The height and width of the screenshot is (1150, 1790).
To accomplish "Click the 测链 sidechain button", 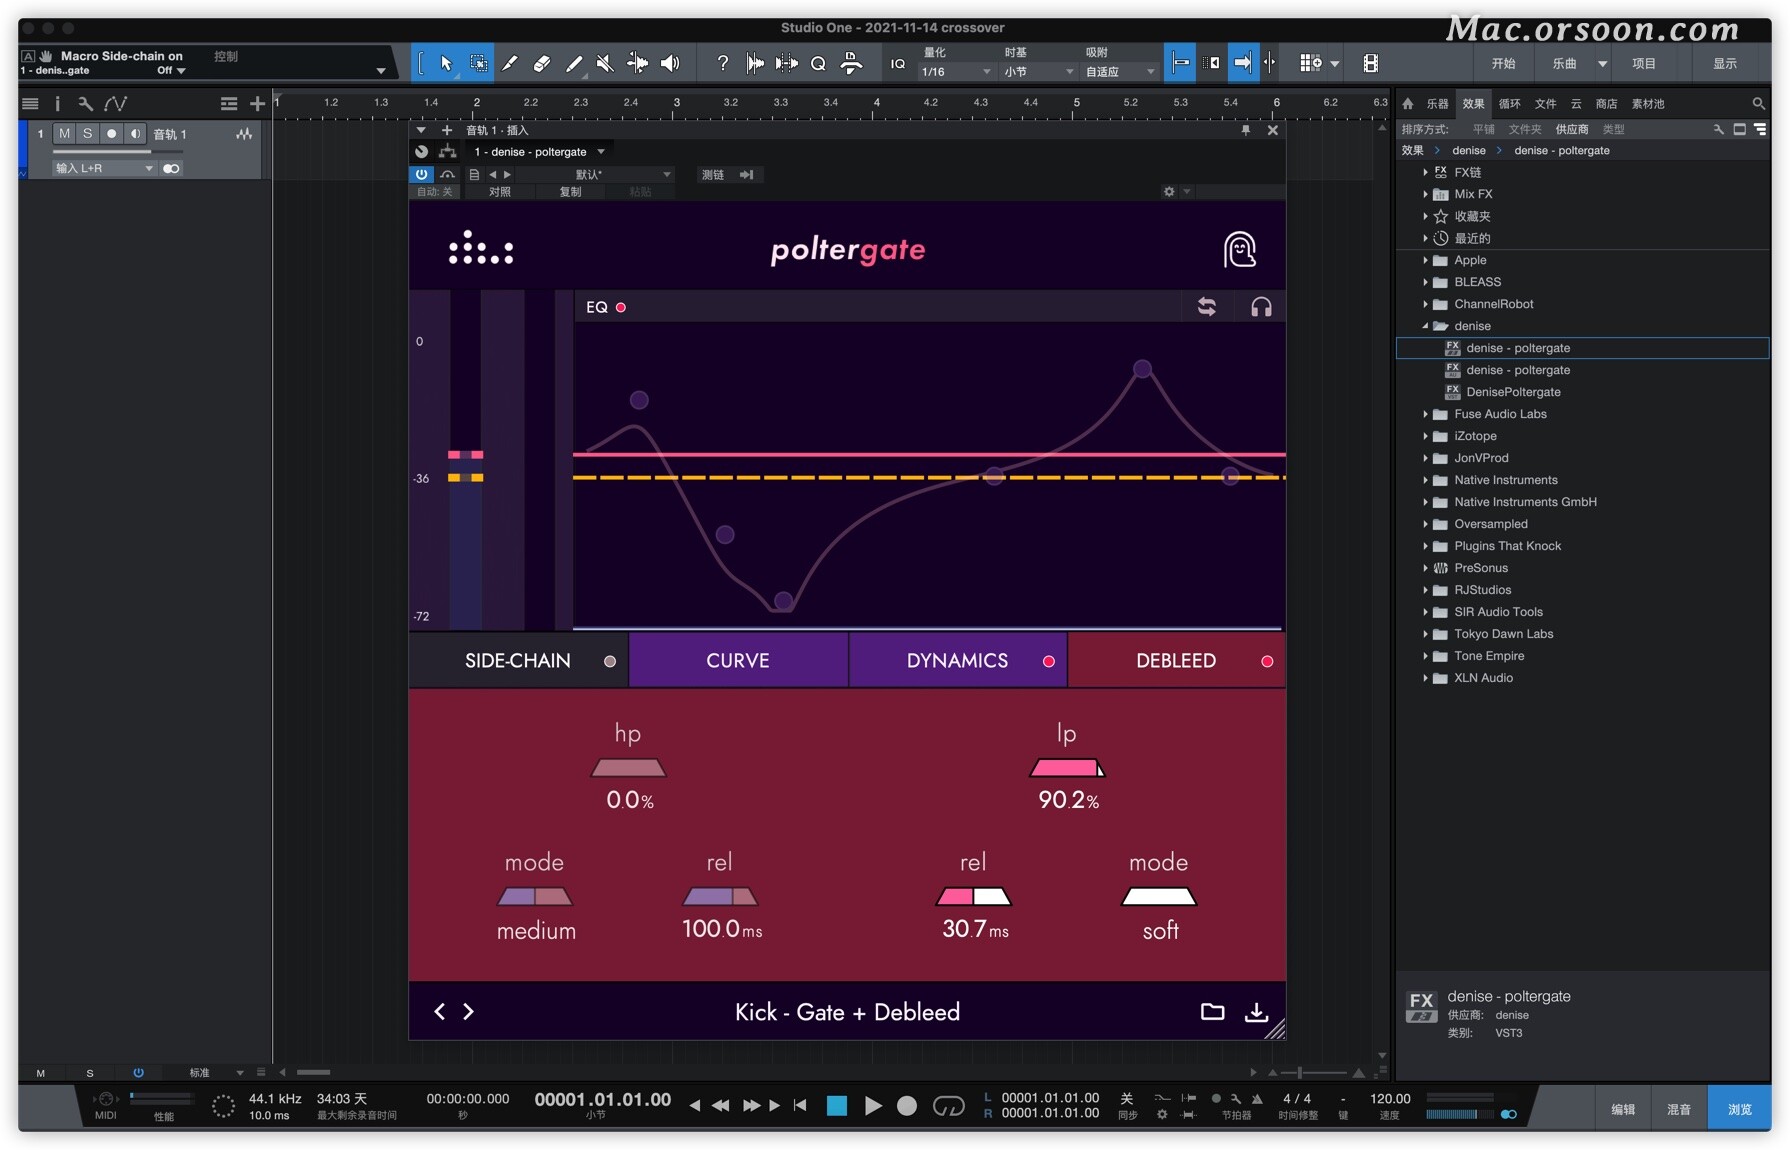I will [x=712, y=174].
